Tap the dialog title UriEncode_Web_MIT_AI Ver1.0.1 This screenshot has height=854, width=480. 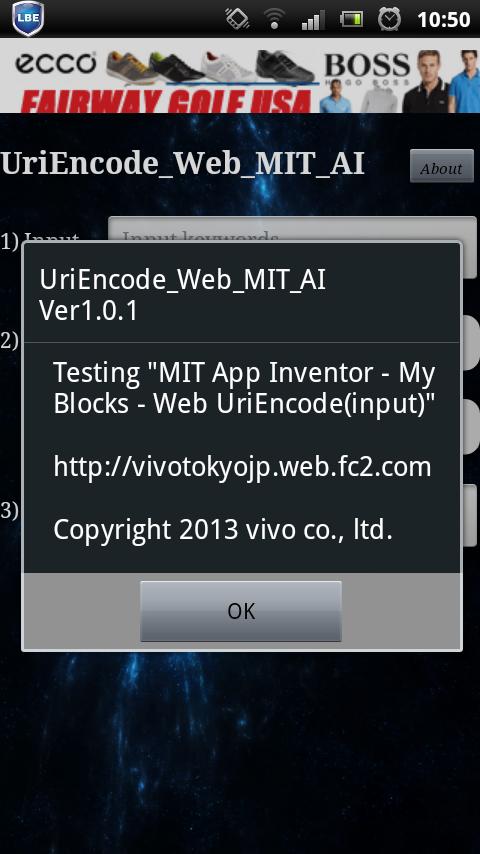(x=183, y=295)
